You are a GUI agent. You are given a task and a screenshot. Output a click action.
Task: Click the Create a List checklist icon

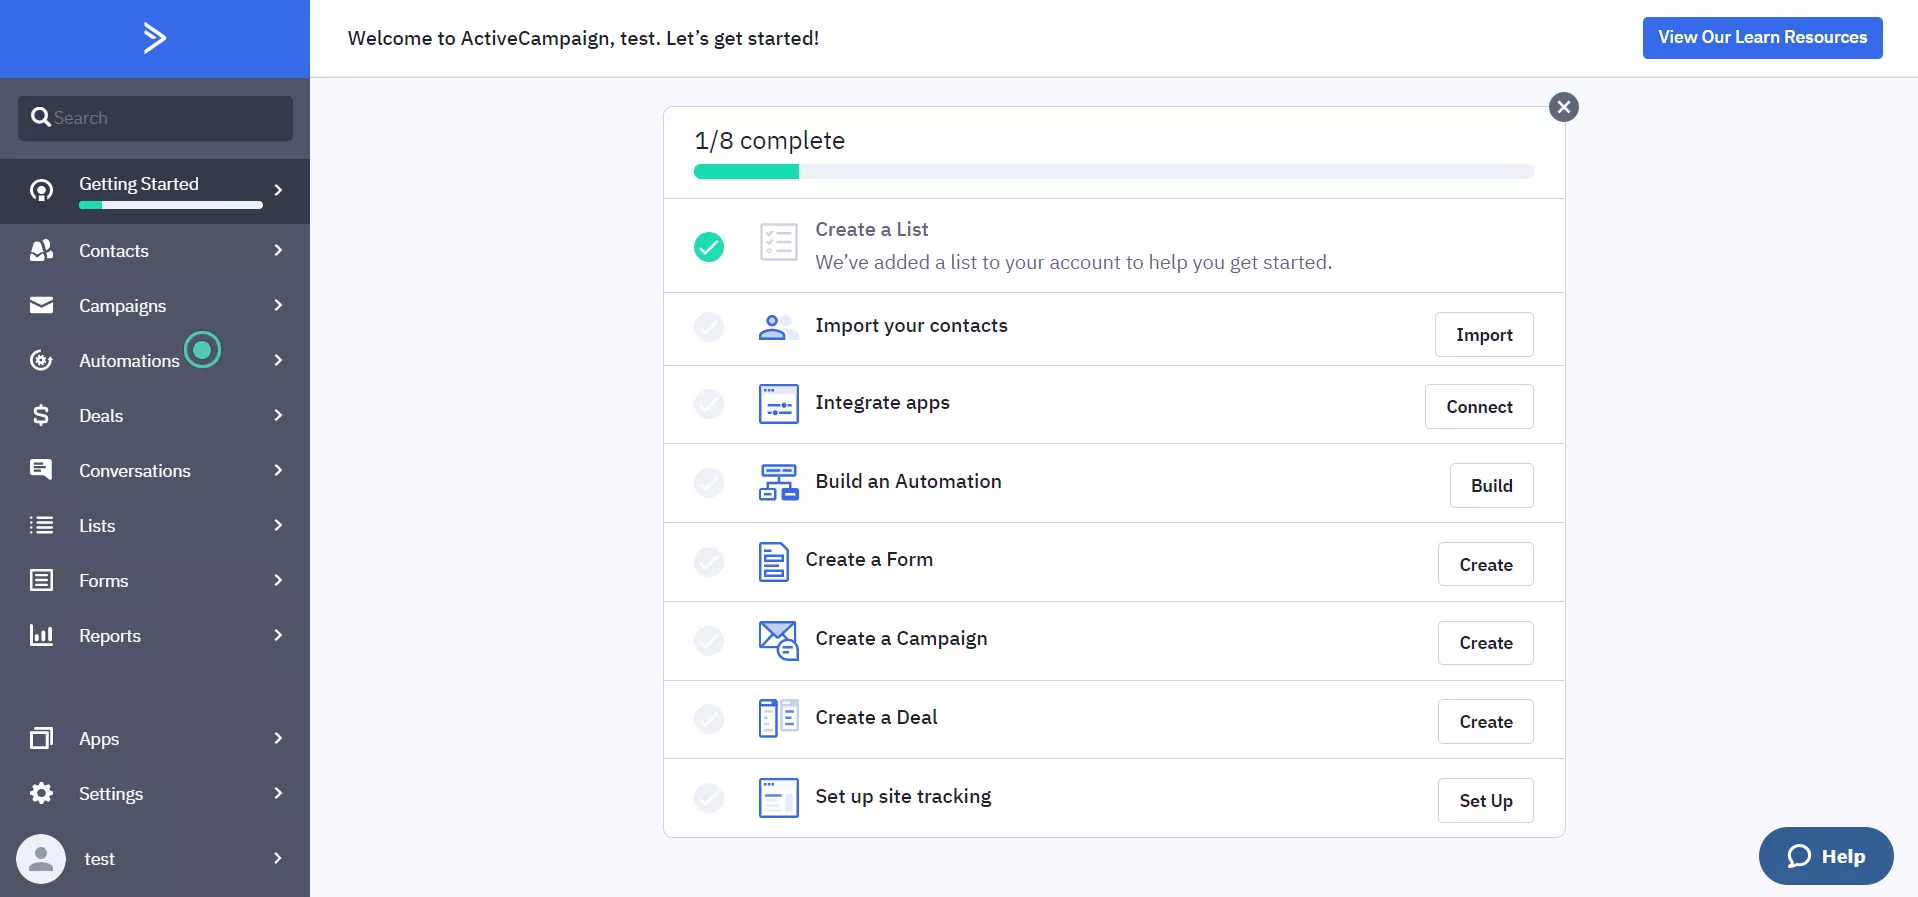[778, 242]
